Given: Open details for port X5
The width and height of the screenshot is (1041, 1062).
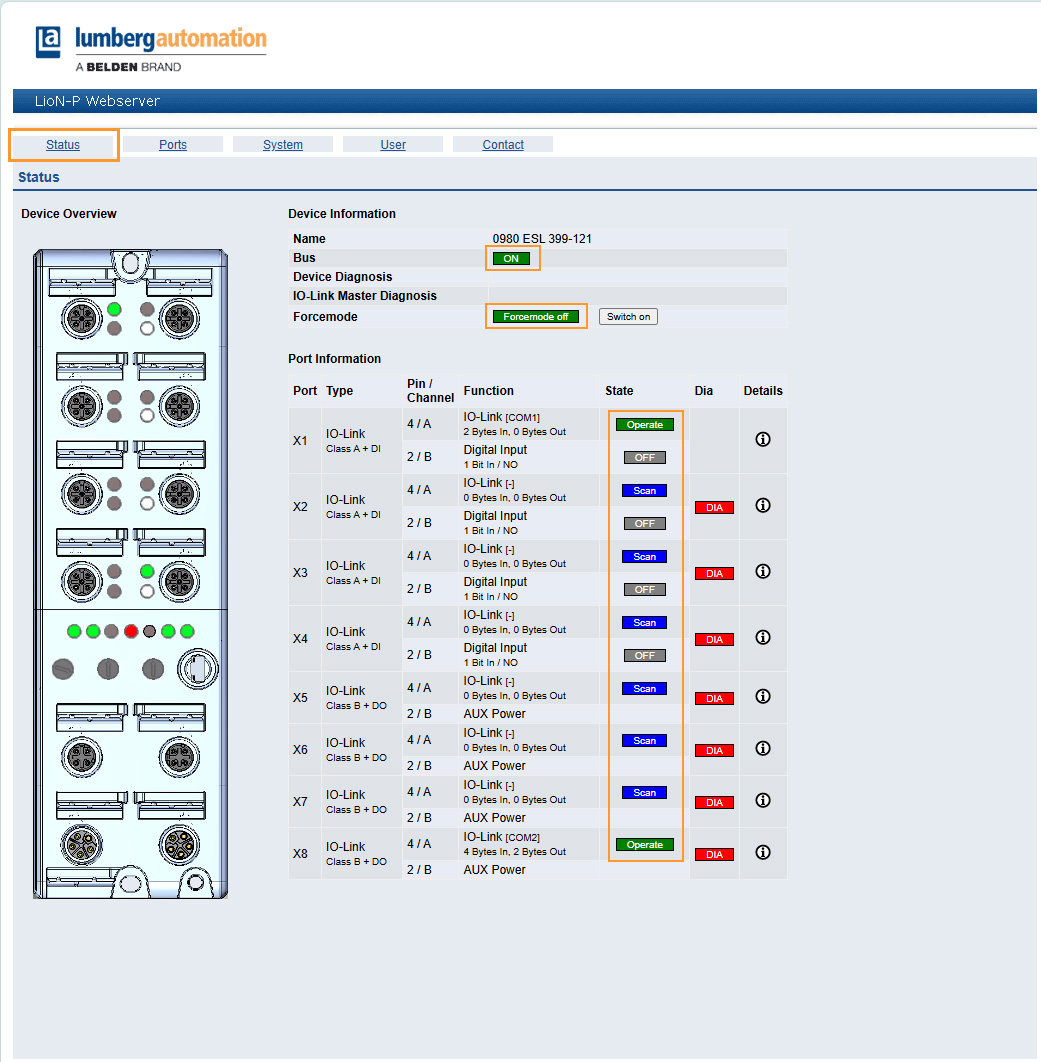Looking at the screenshot, I should pyautogui.click(x=763, y=697).
